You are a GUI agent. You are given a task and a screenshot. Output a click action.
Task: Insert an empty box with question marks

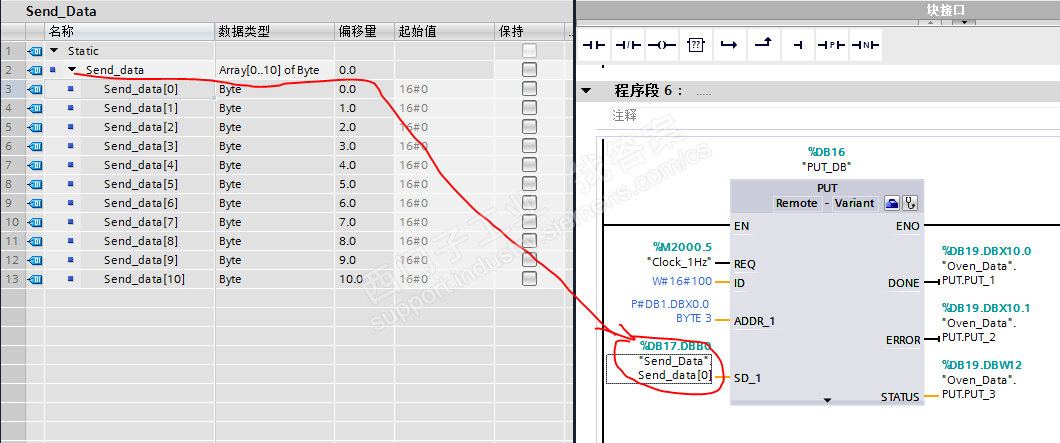(696, 45)
